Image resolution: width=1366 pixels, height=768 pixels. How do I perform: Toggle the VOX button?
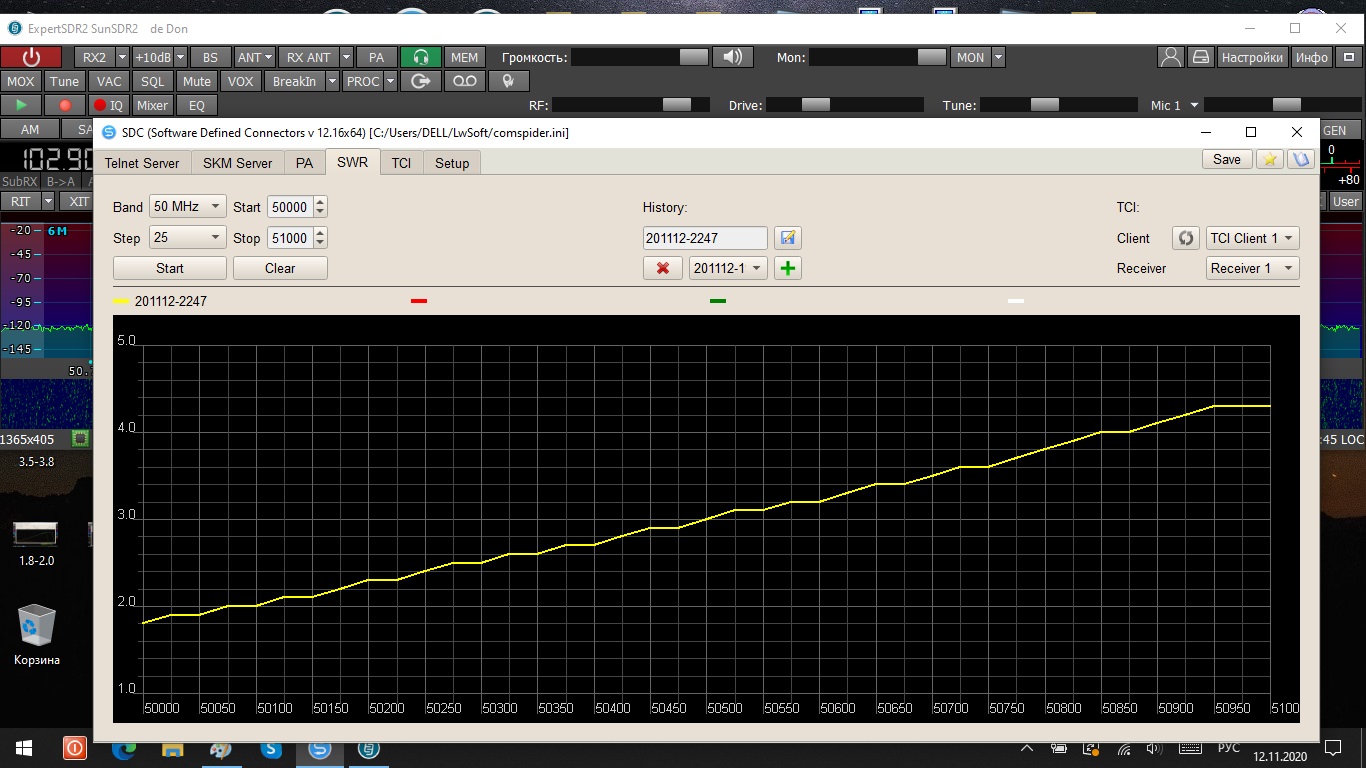pos(241,81)
